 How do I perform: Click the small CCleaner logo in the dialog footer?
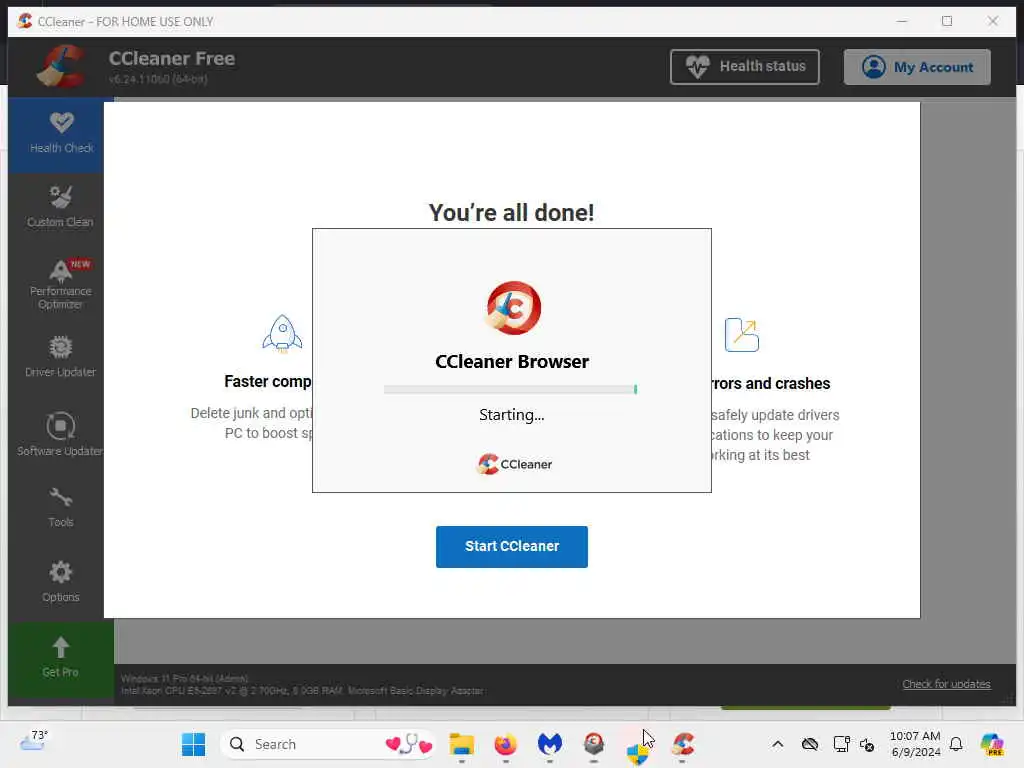pos(515,464)
